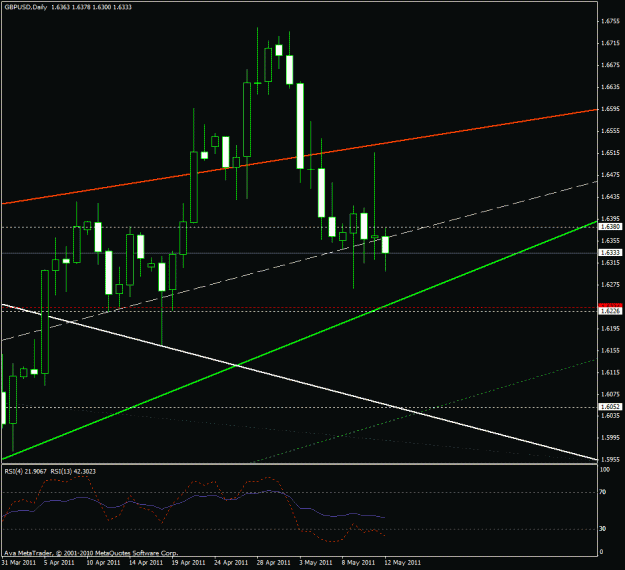
Task: Click the 12 May 2011 date label
Action: (x=403, y=563)
